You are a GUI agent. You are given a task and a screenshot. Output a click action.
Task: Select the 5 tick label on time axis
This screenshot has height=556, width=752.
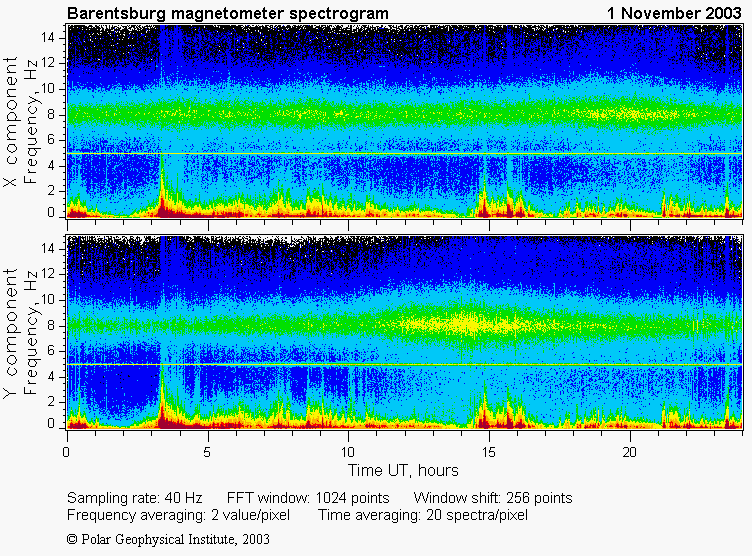pyautogui.click(x=208, y=451)
